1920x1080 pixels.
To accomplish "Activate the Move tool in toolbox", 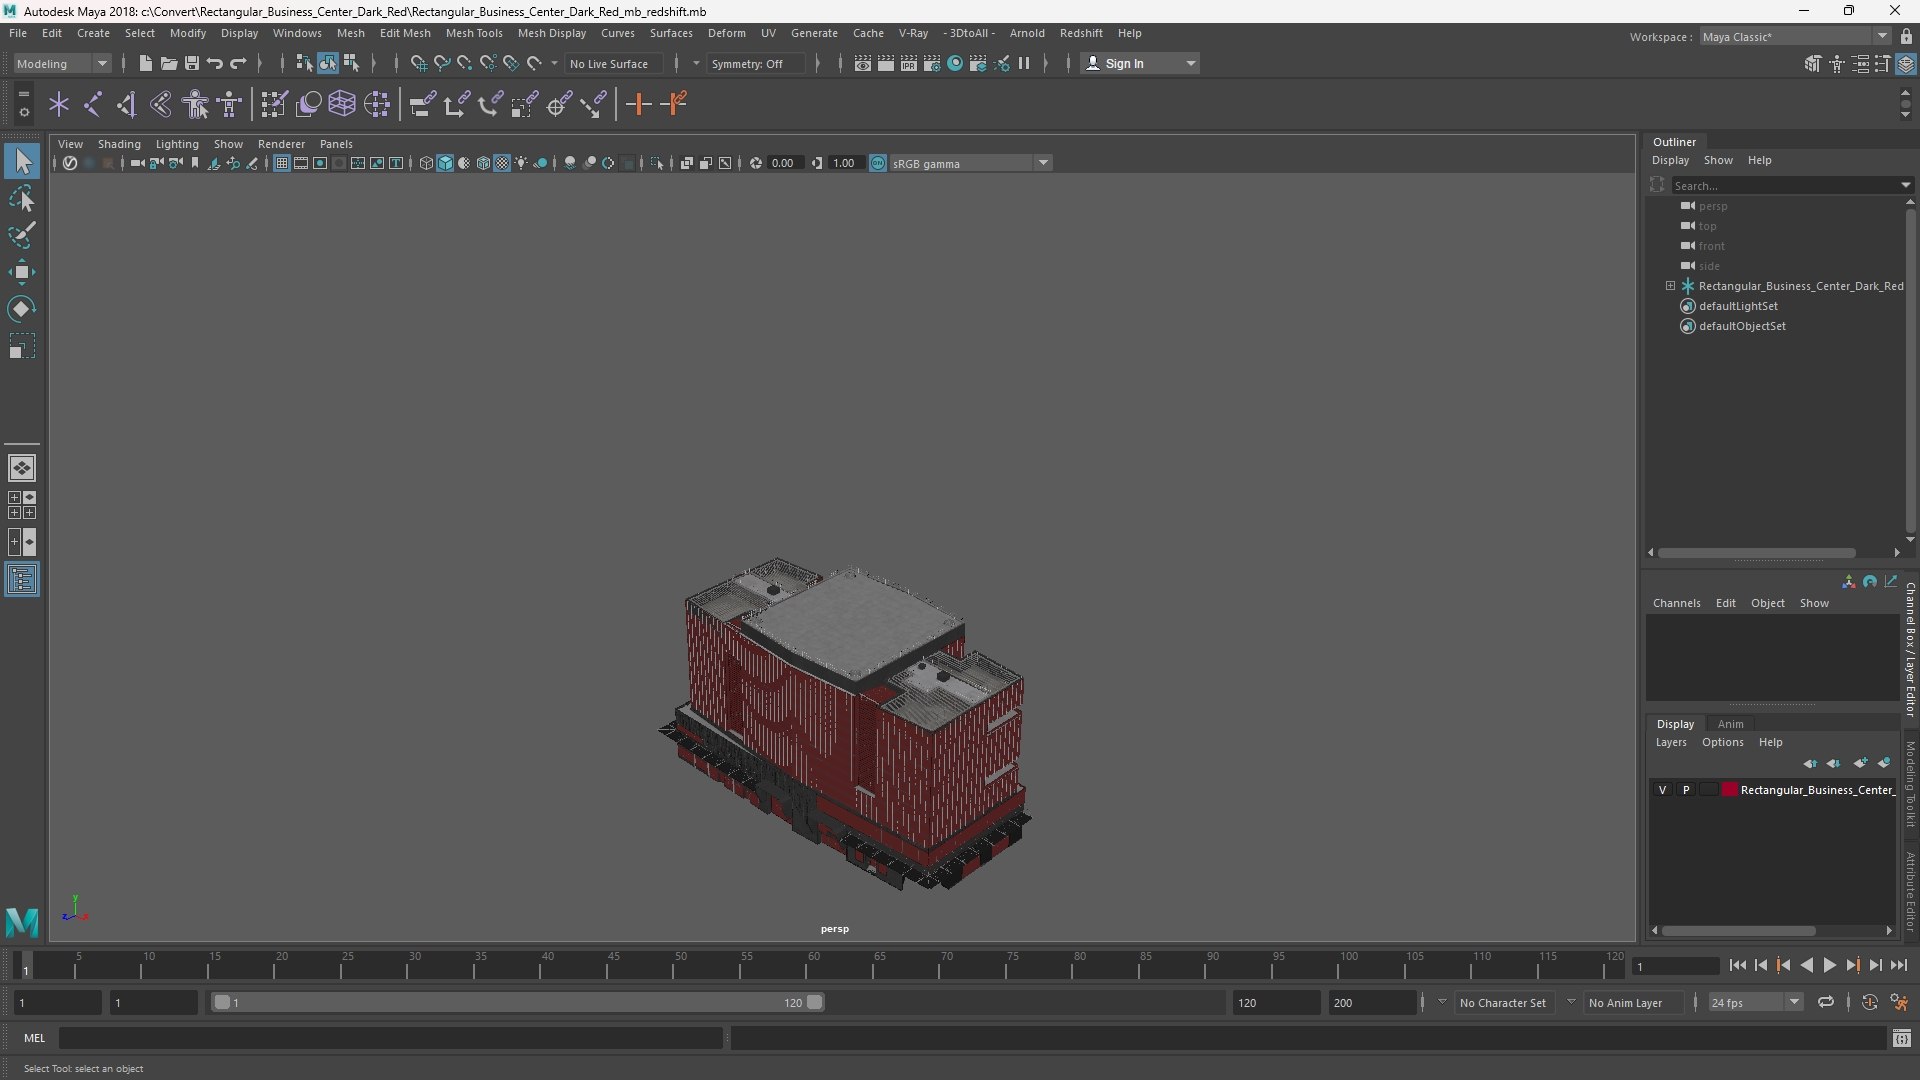I will [22, 272].
